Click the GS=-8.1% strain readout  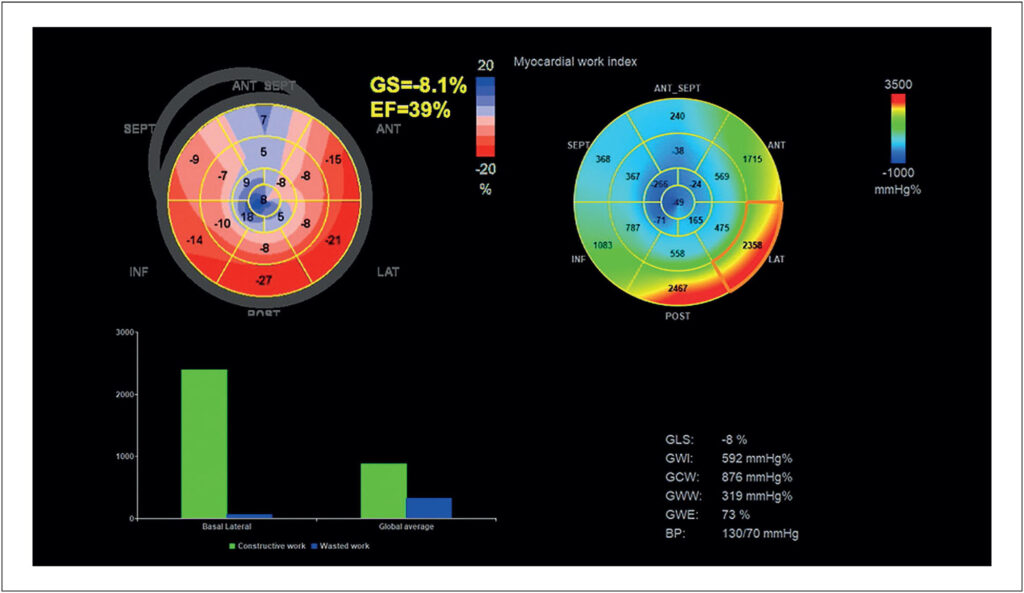(x=419, y=85)
